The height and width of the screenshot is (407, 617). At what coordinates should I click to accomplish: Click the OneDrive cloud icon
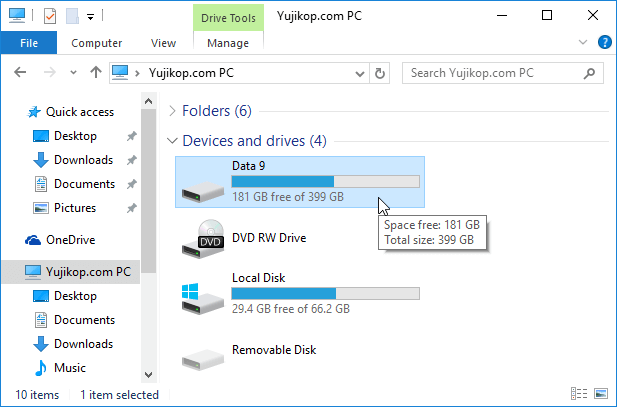pos(33,240)
